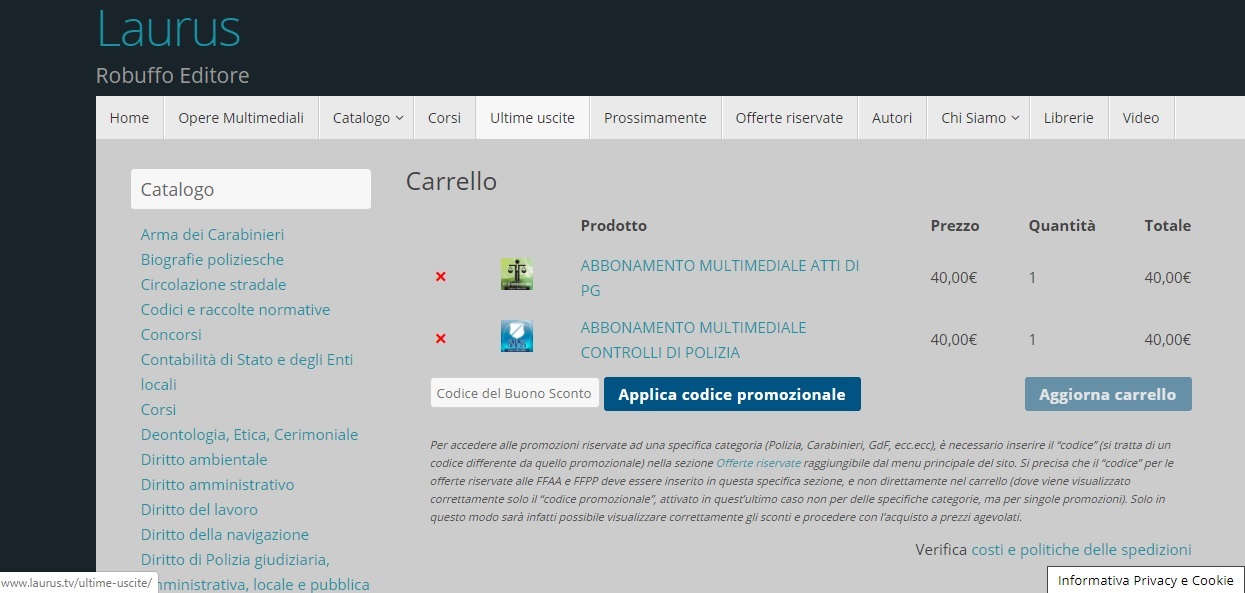Click the Robuffo Editore subtitle
Screen dimensions: 1245x593
(172, 75)
